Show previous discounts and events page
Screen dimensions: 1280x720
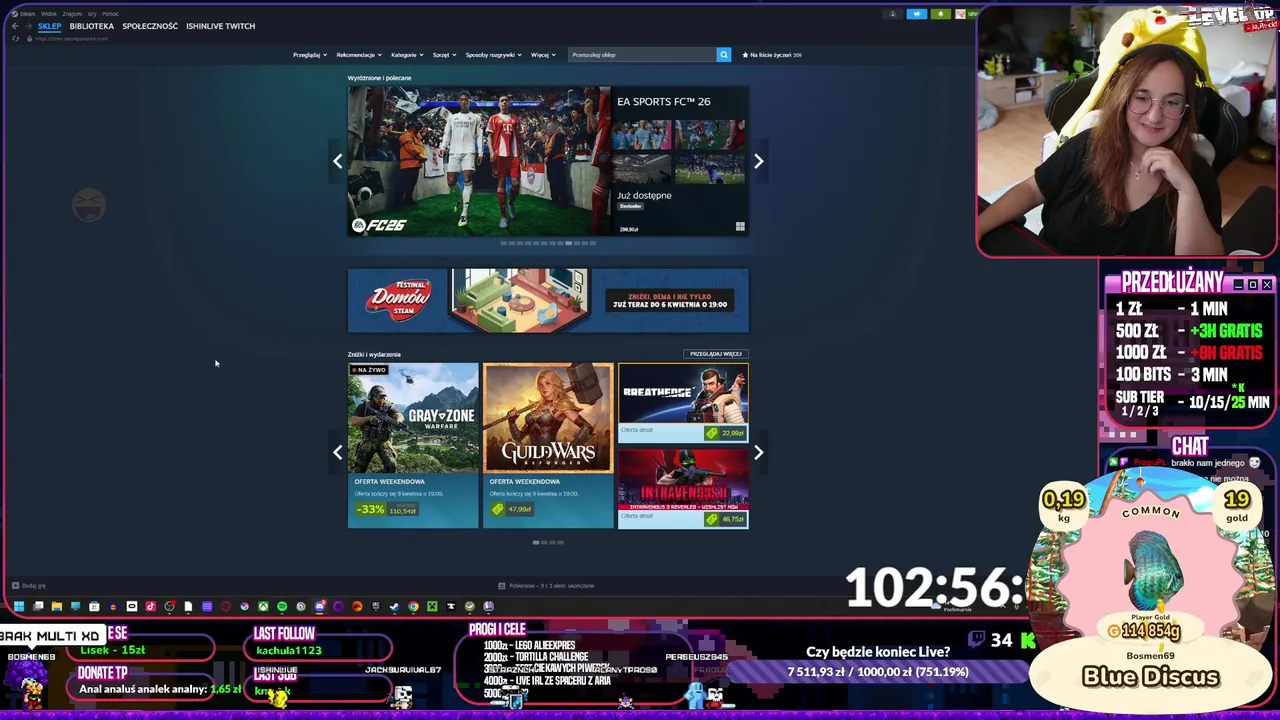pos(337,452)
